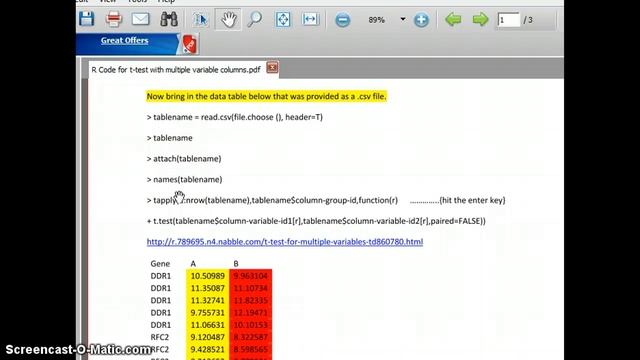Close the R Code for t-test PDF tab
Image resolution: width=640 pixels, height=360 pixels.
click(x=272, y=67)
